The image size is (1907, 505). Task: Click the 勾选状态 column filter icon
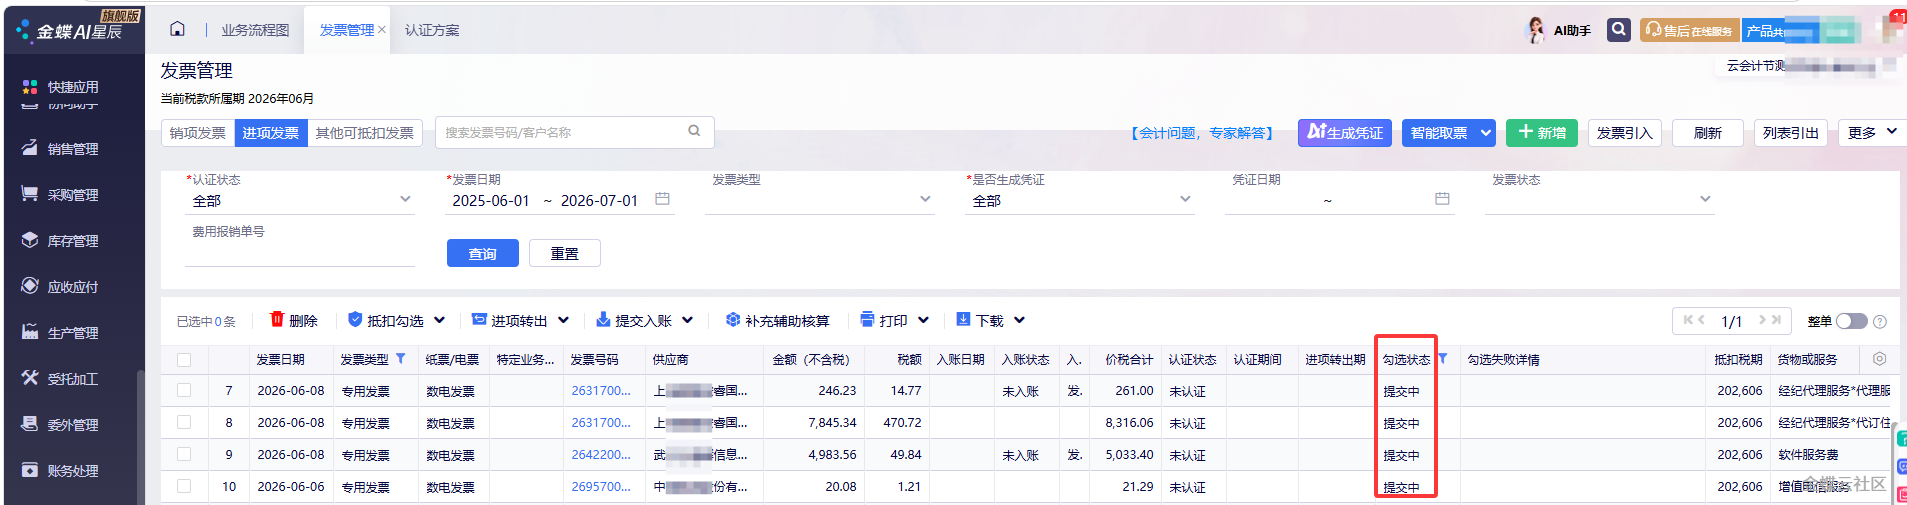[1443, 358]
